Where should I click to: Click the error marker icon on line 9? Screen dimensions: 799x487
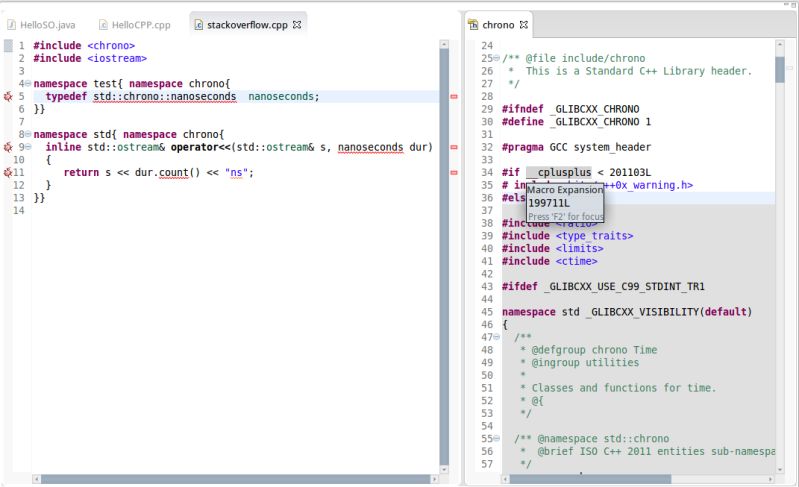click(8, 147)
